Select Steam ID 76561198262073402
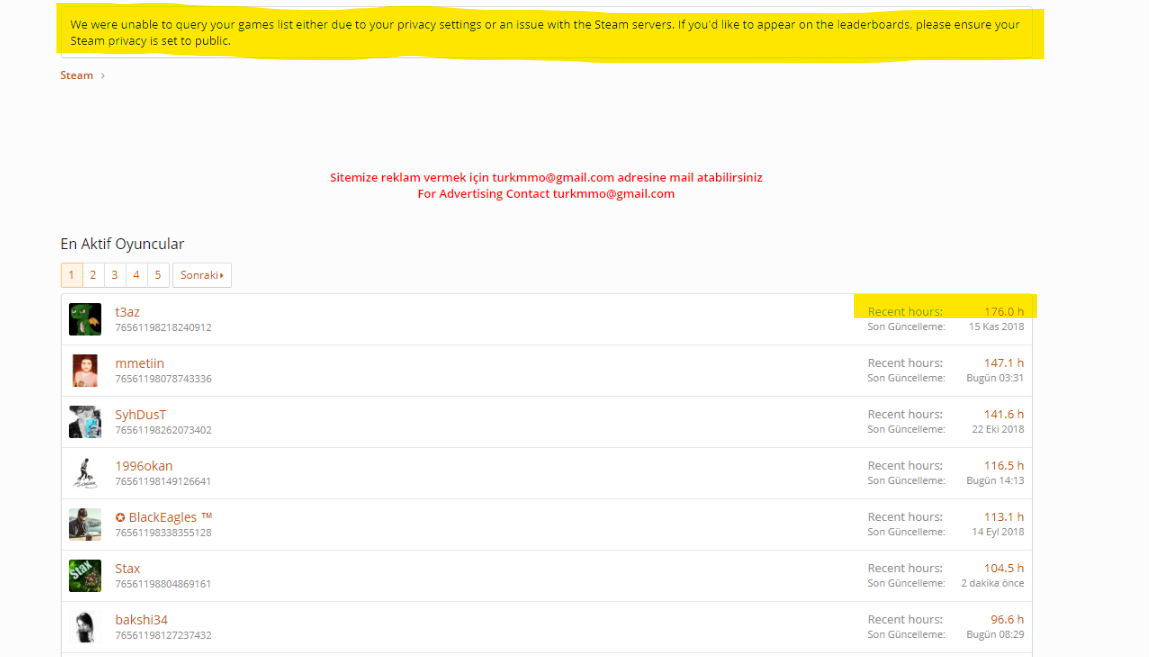1149x657 pixels. [163, 430]
